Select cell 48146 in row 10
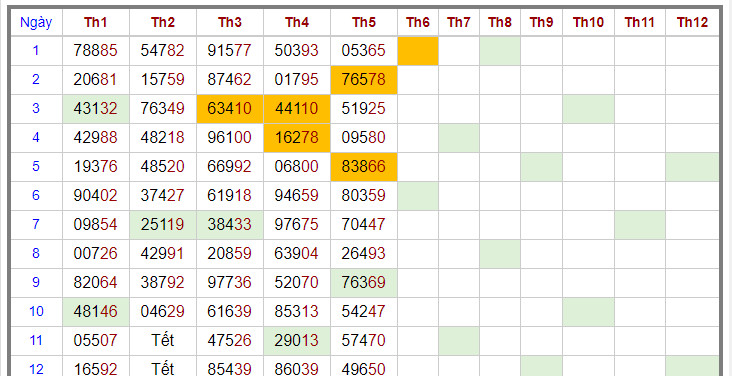This screenshot has width=732, height=376. 96,312
